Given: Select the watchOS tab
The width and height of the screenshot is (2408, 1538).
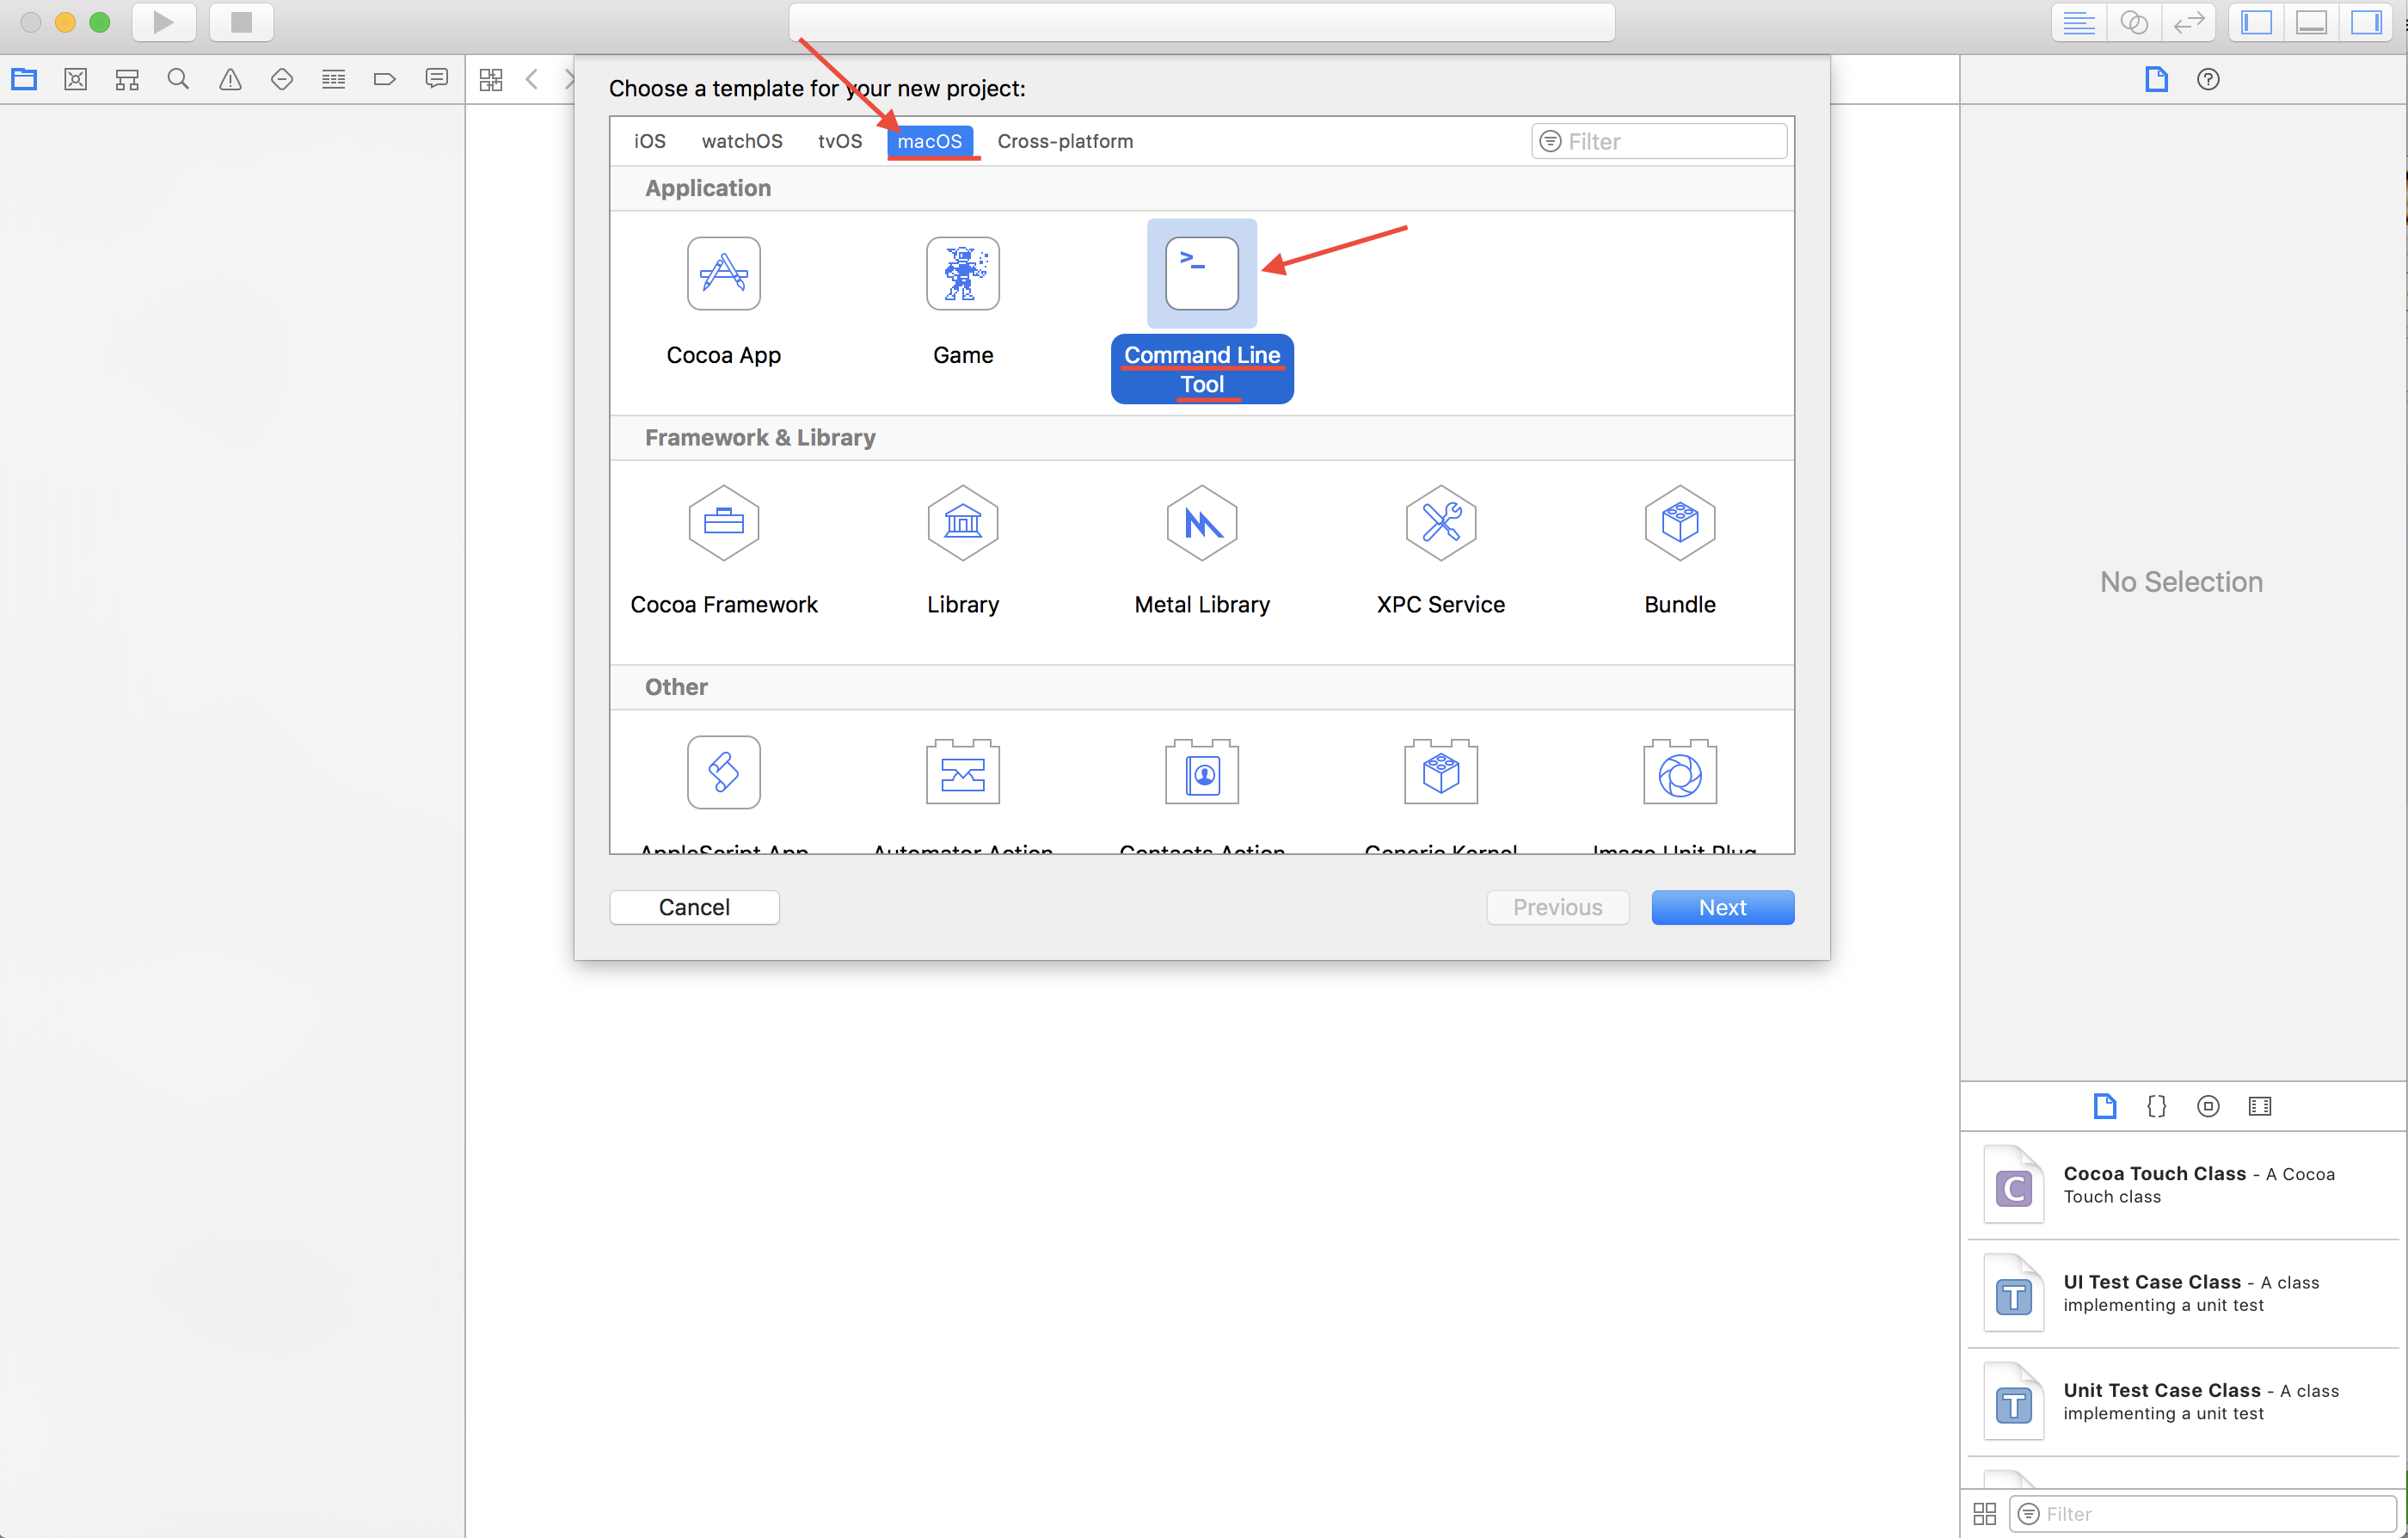Looking at the screenshot, I should pyautogui.click(x=742, y=141).
